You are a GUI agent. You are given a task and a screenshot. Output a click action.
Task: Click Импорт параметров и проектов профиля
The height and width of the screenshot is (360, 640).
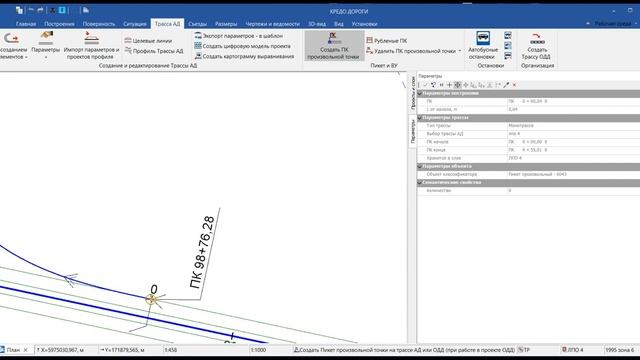pos(91,46)
